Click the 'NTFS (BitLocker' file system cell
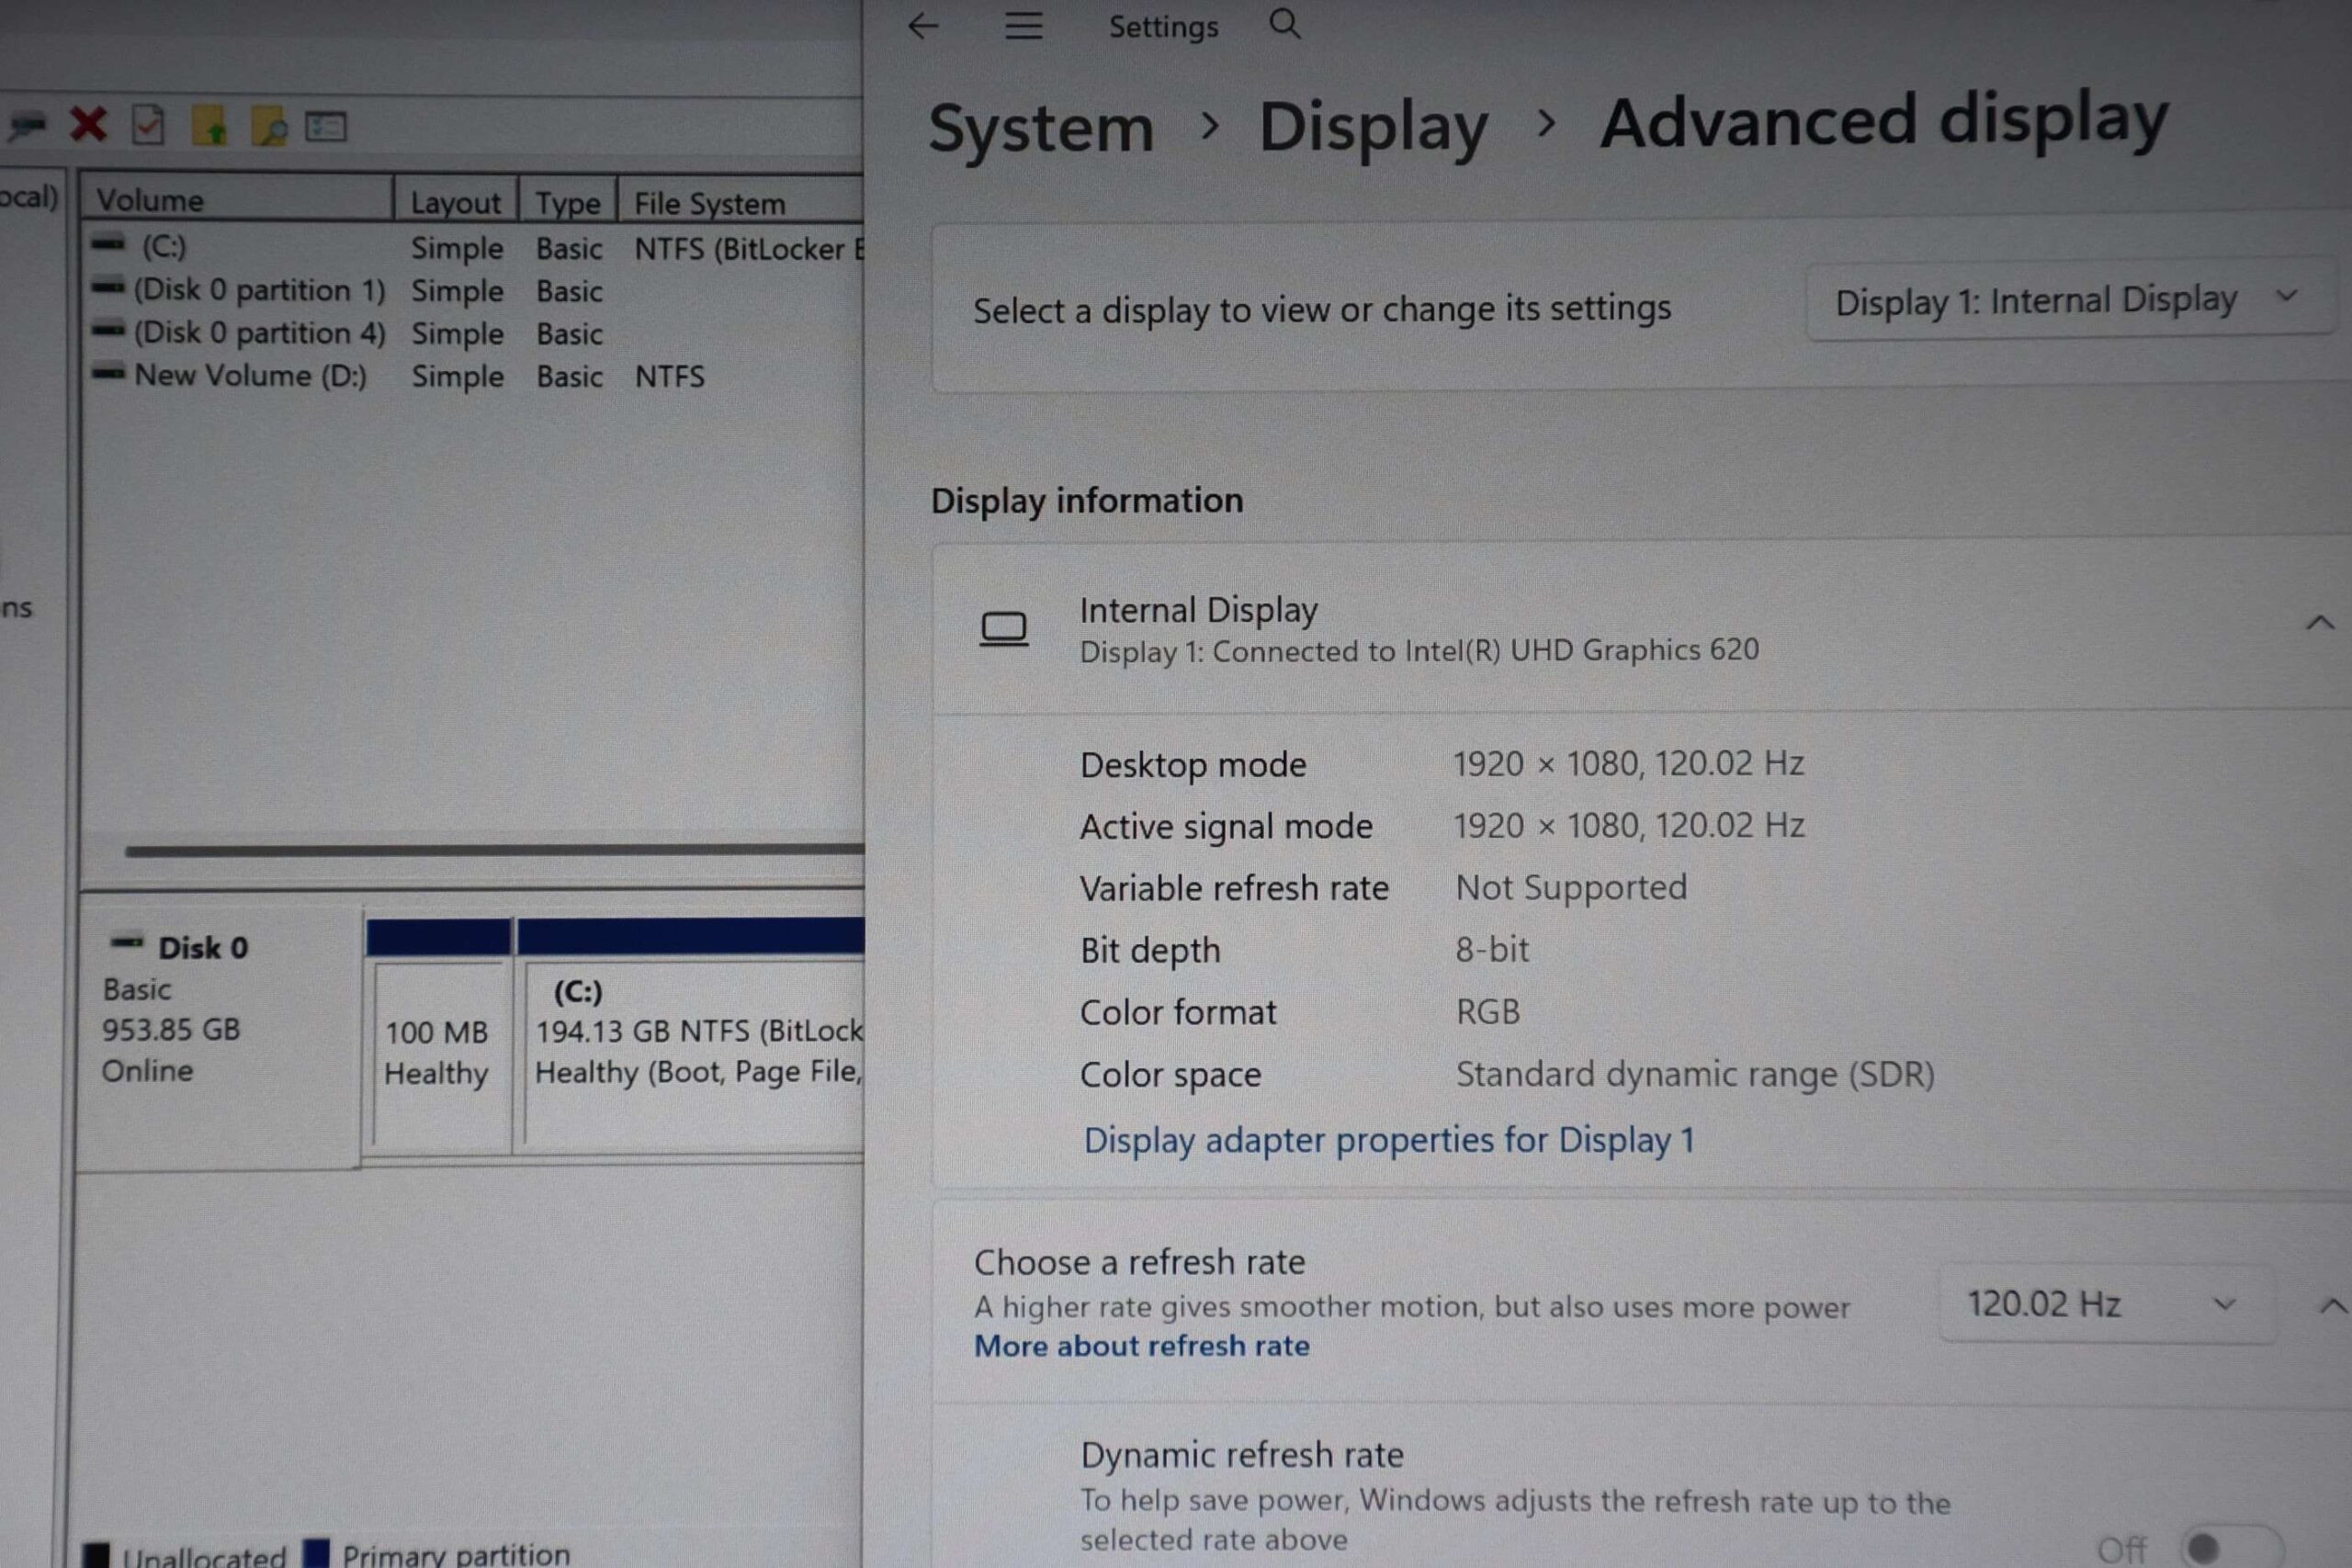 pos(748,248)
